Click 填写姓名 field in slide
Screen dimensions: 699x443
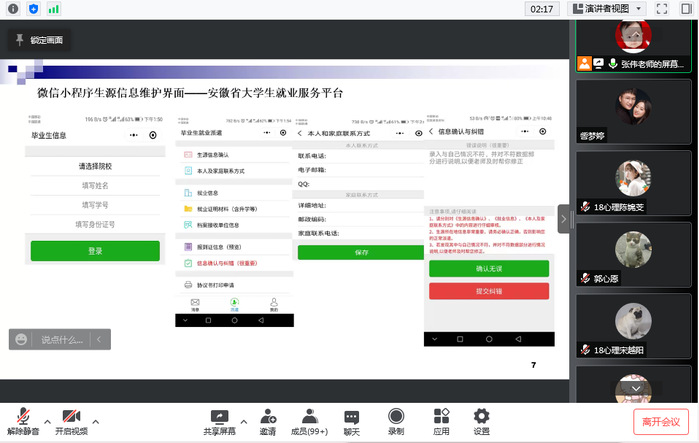[x=95, y=185]
